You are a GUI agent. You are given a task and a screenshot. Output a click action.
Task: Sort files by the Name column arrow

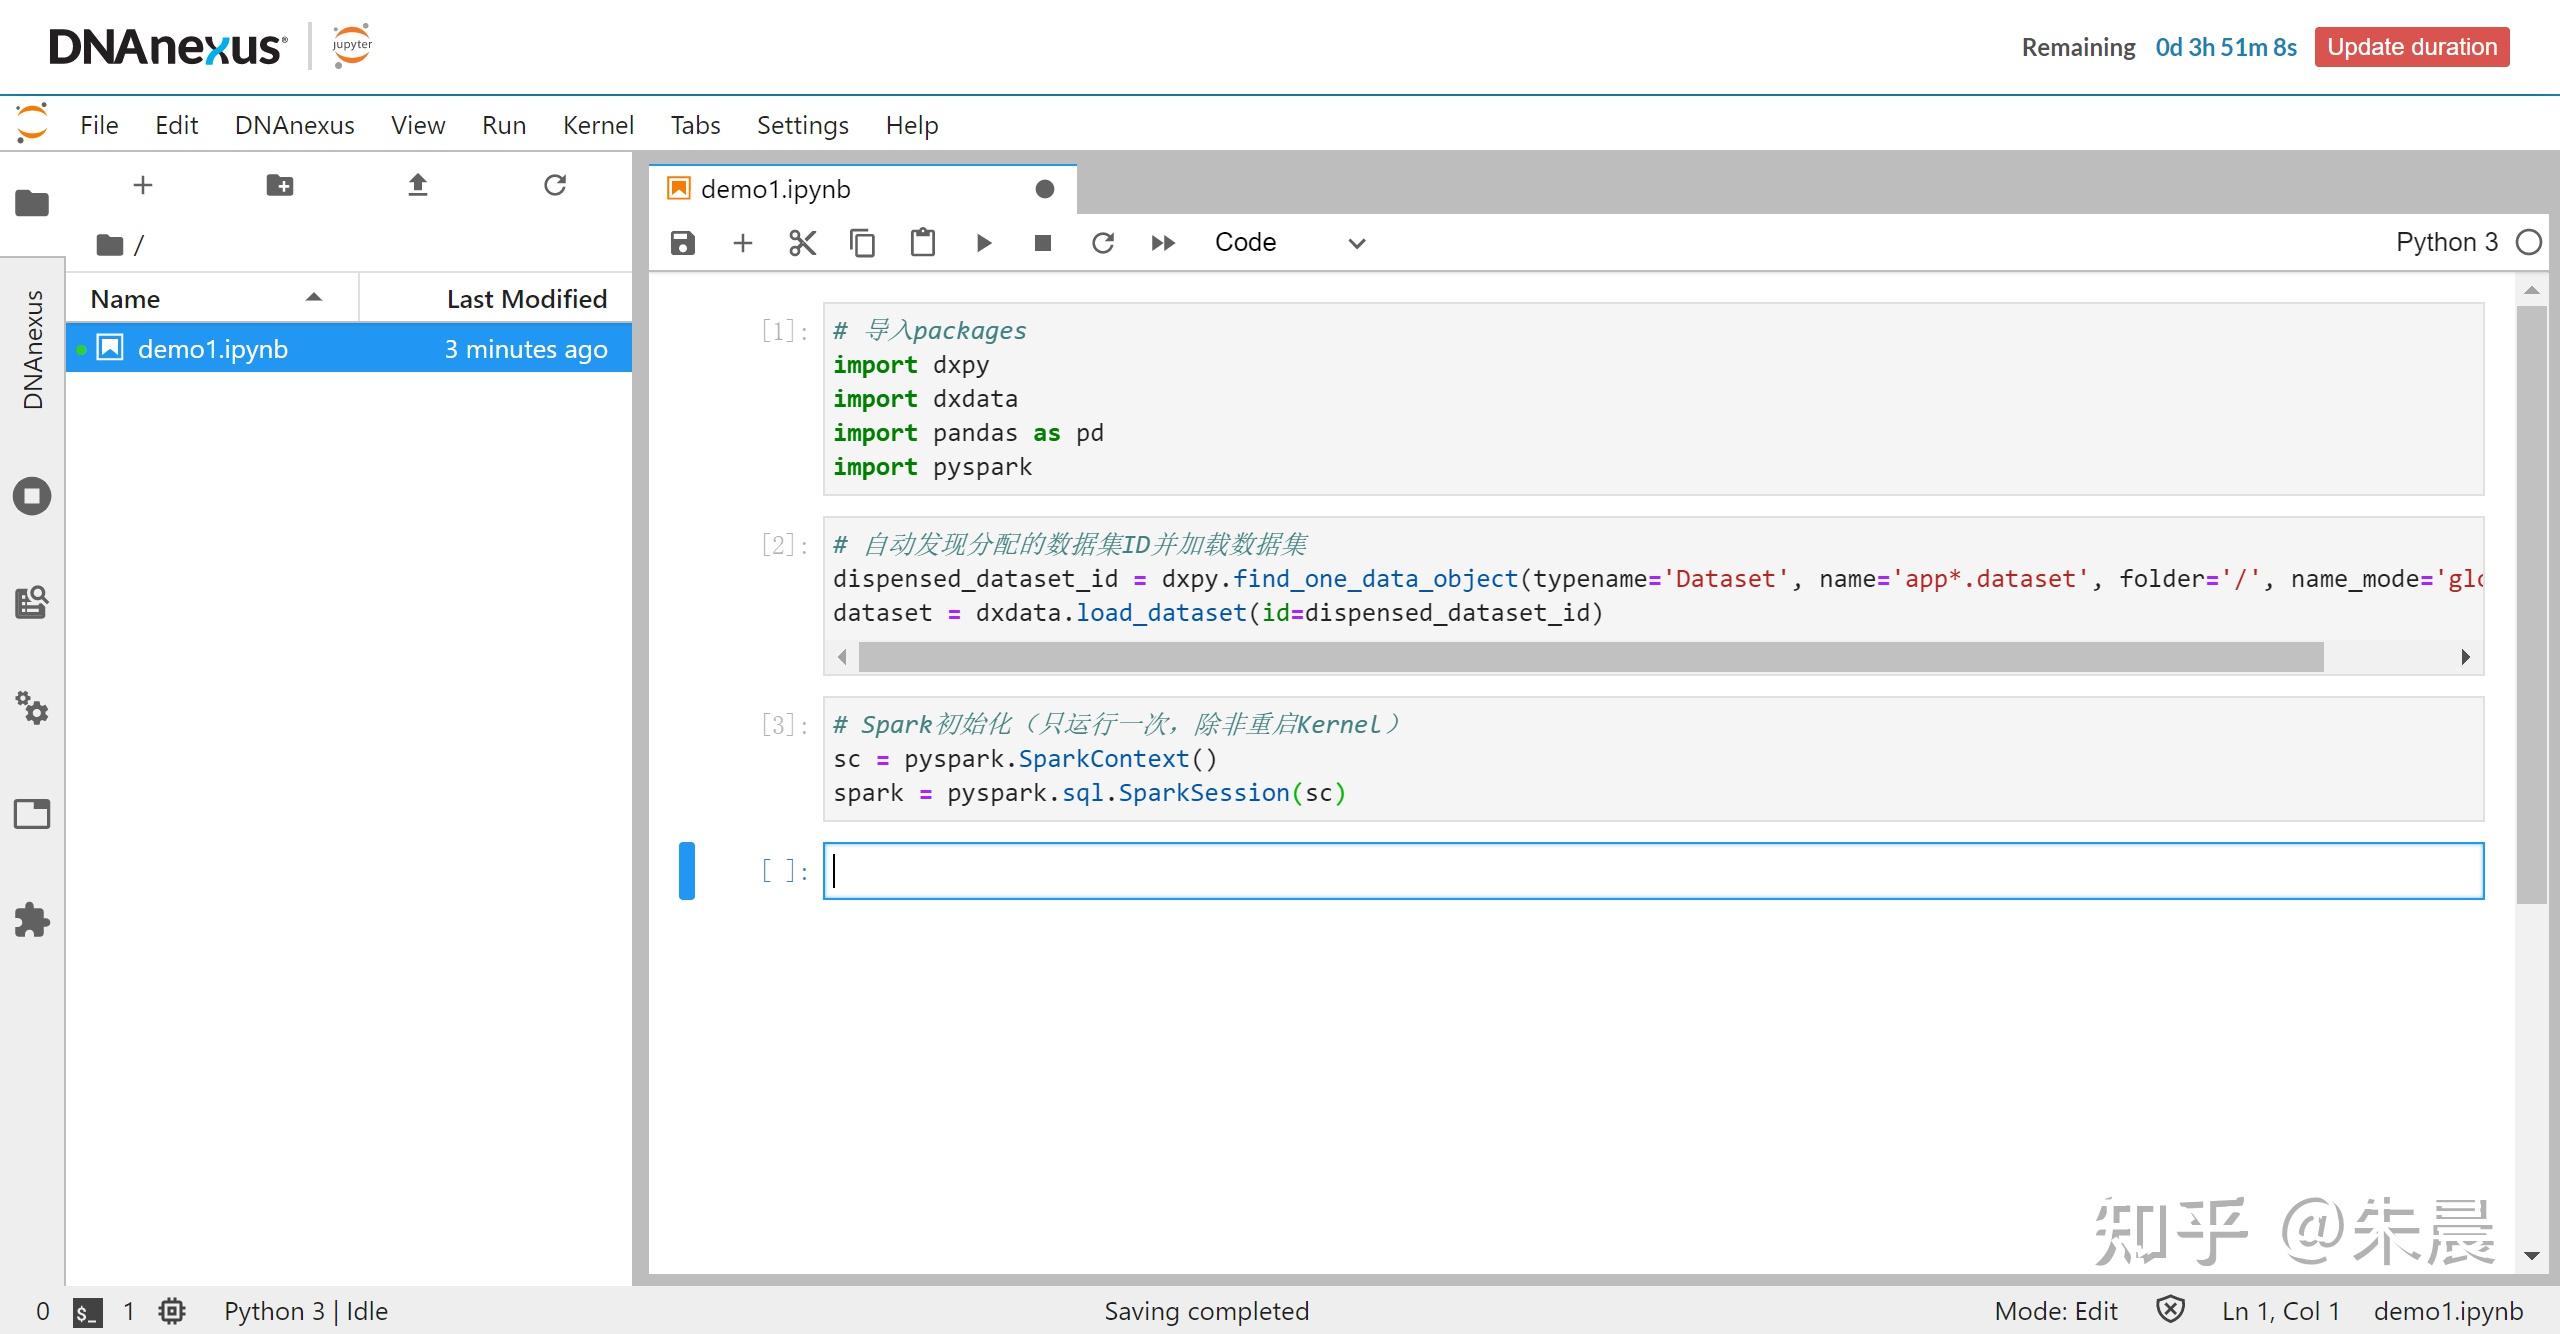pyautogui.click(x=314, y=298)
